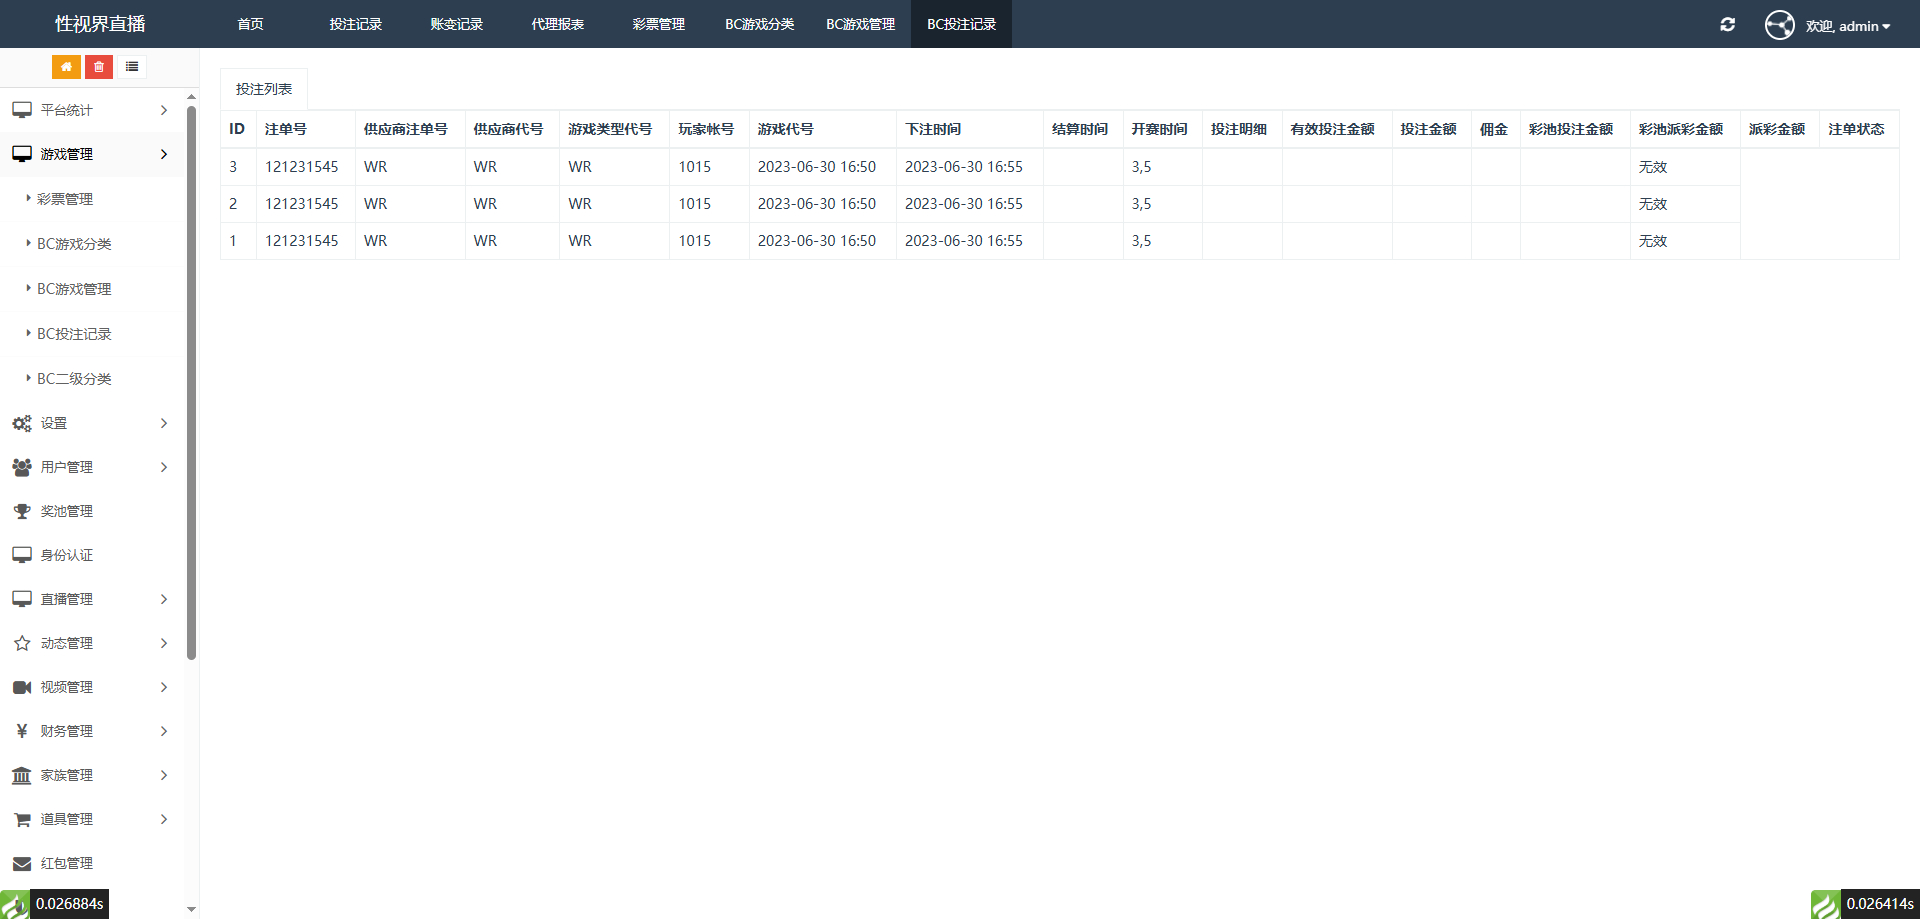Expand the 财务管理 menu chevron
This screenshot has width=1920, height=919.
click(x=164, y=732)
